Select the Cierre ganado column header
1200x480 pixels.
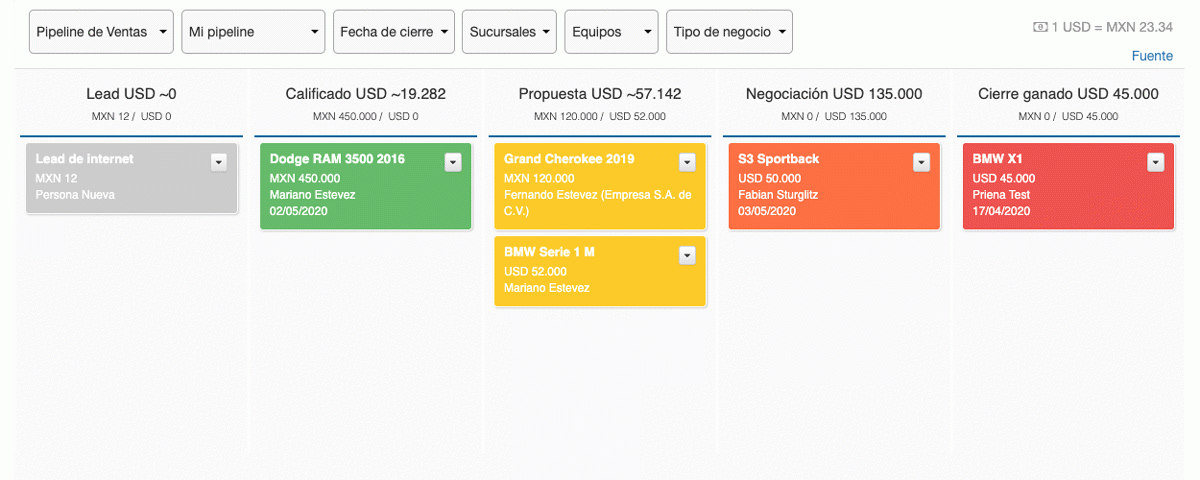click(1068, 94)
